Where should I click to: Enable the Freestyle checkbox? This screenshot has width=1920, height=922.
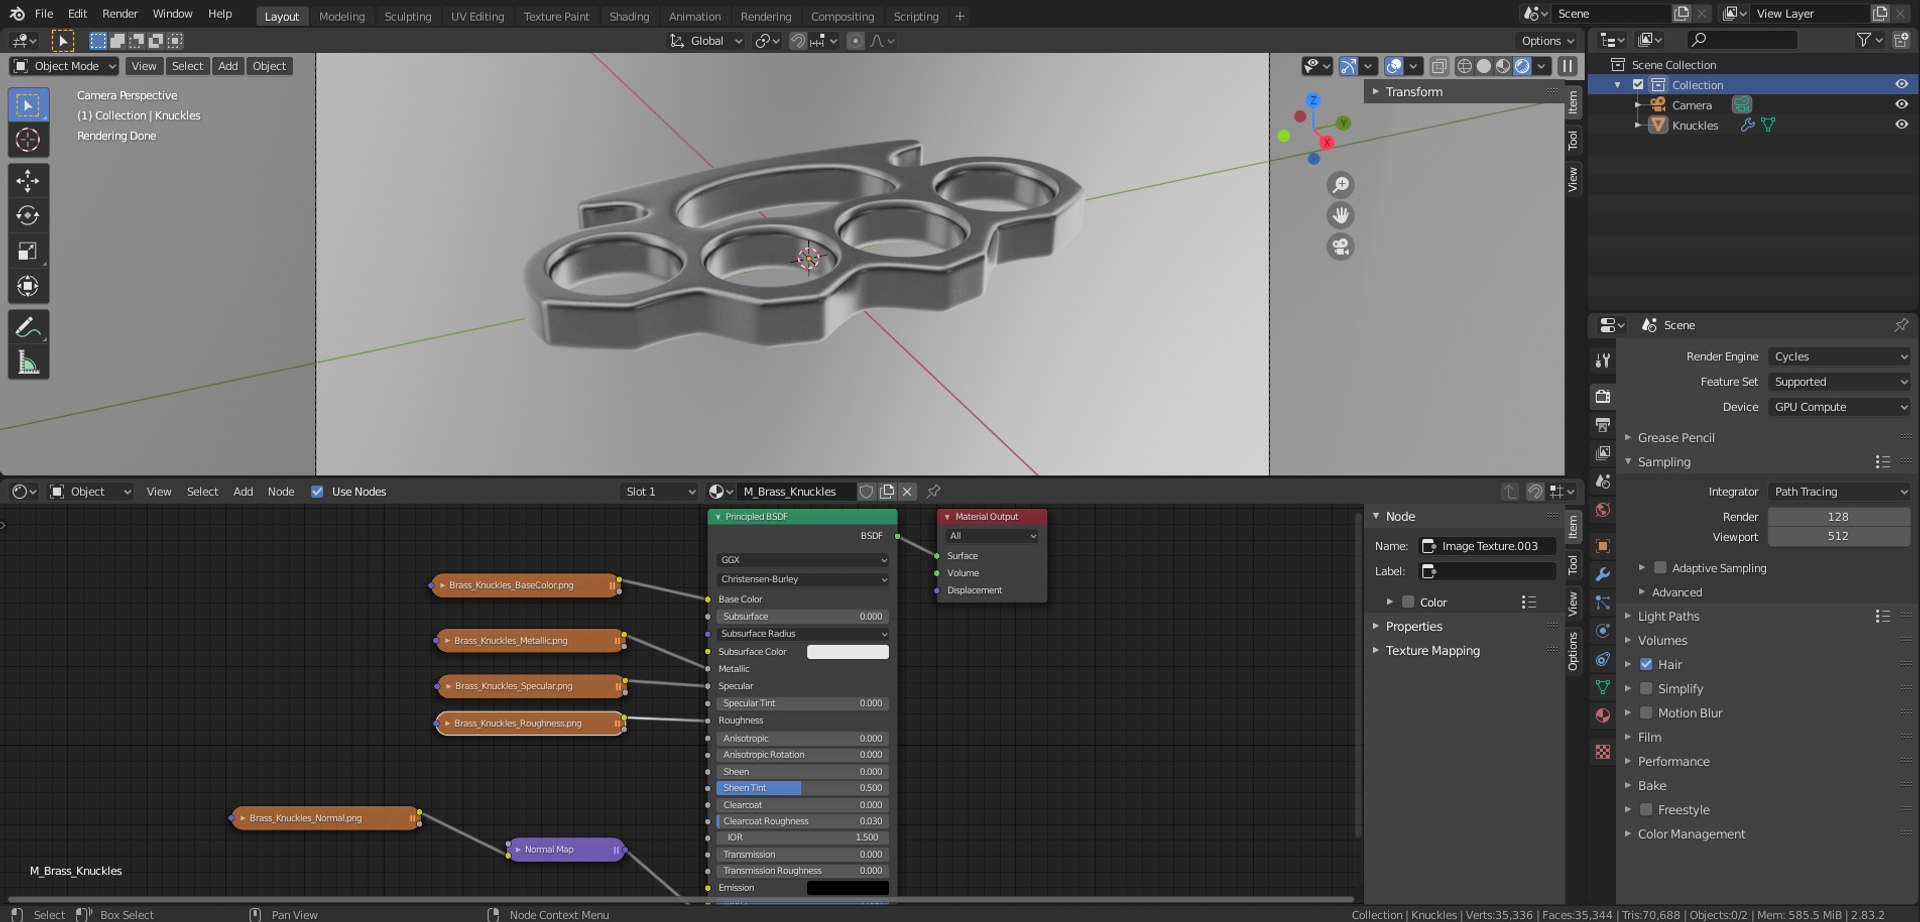(1646, 810)
